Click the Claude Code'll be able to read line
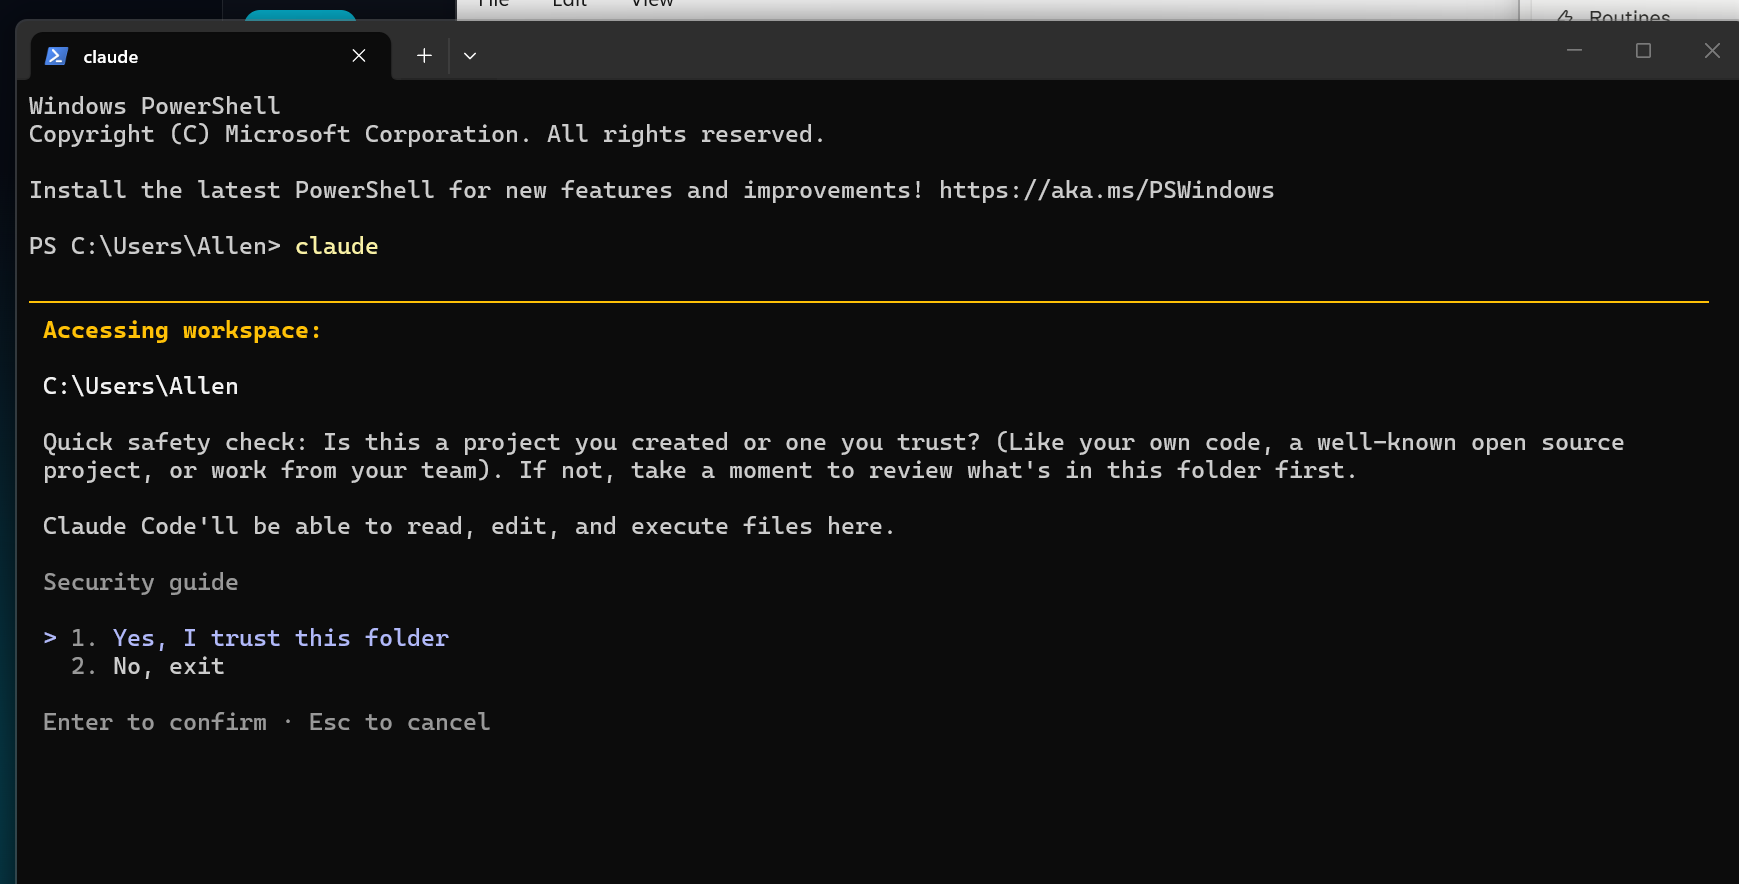This screenshot has height=884, width=1739. click(x=469, y=526)
